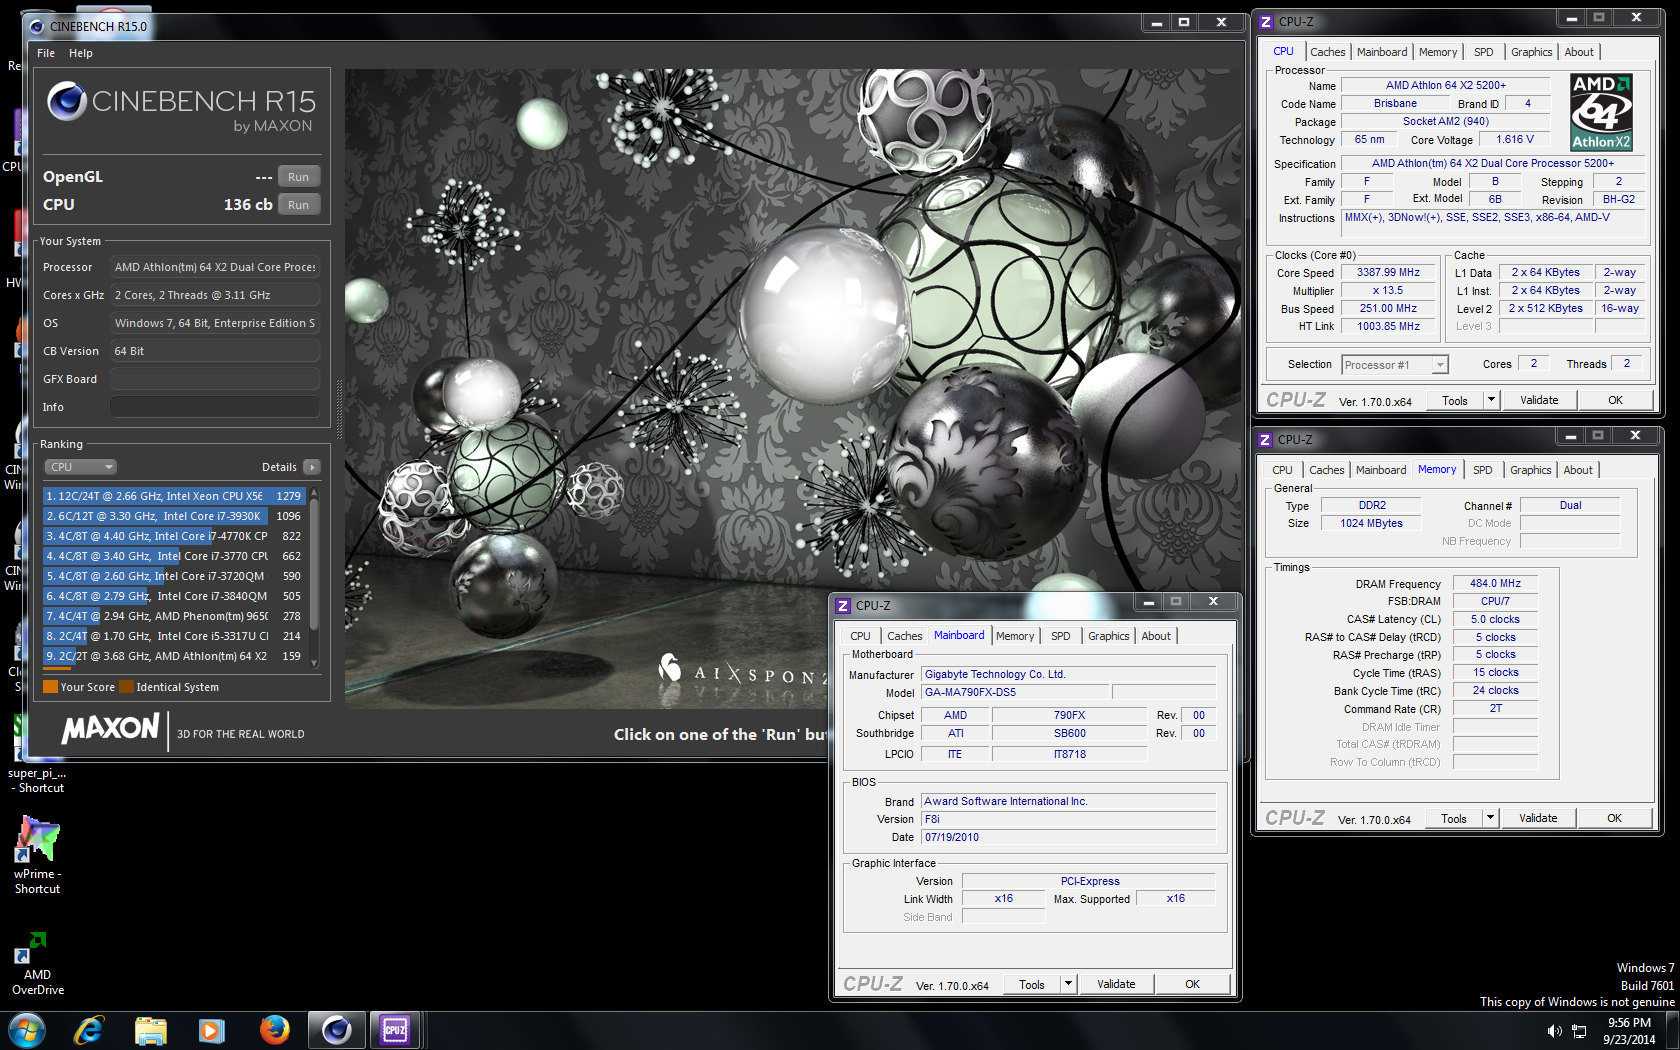1680x1050 pixels.
Task: Open Tools dropdown arrow in Memory CPU-Z window
Action: point(1490,818)
